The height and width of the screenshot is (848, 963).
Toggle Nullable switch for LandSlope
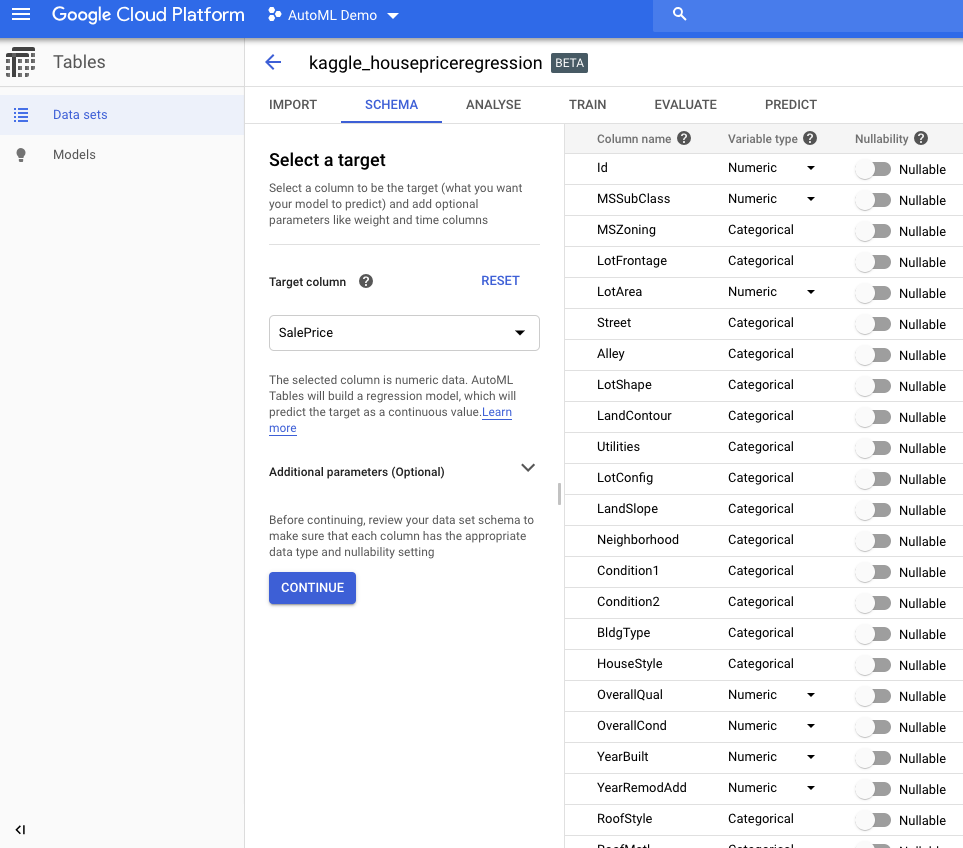tap(873, 510)
